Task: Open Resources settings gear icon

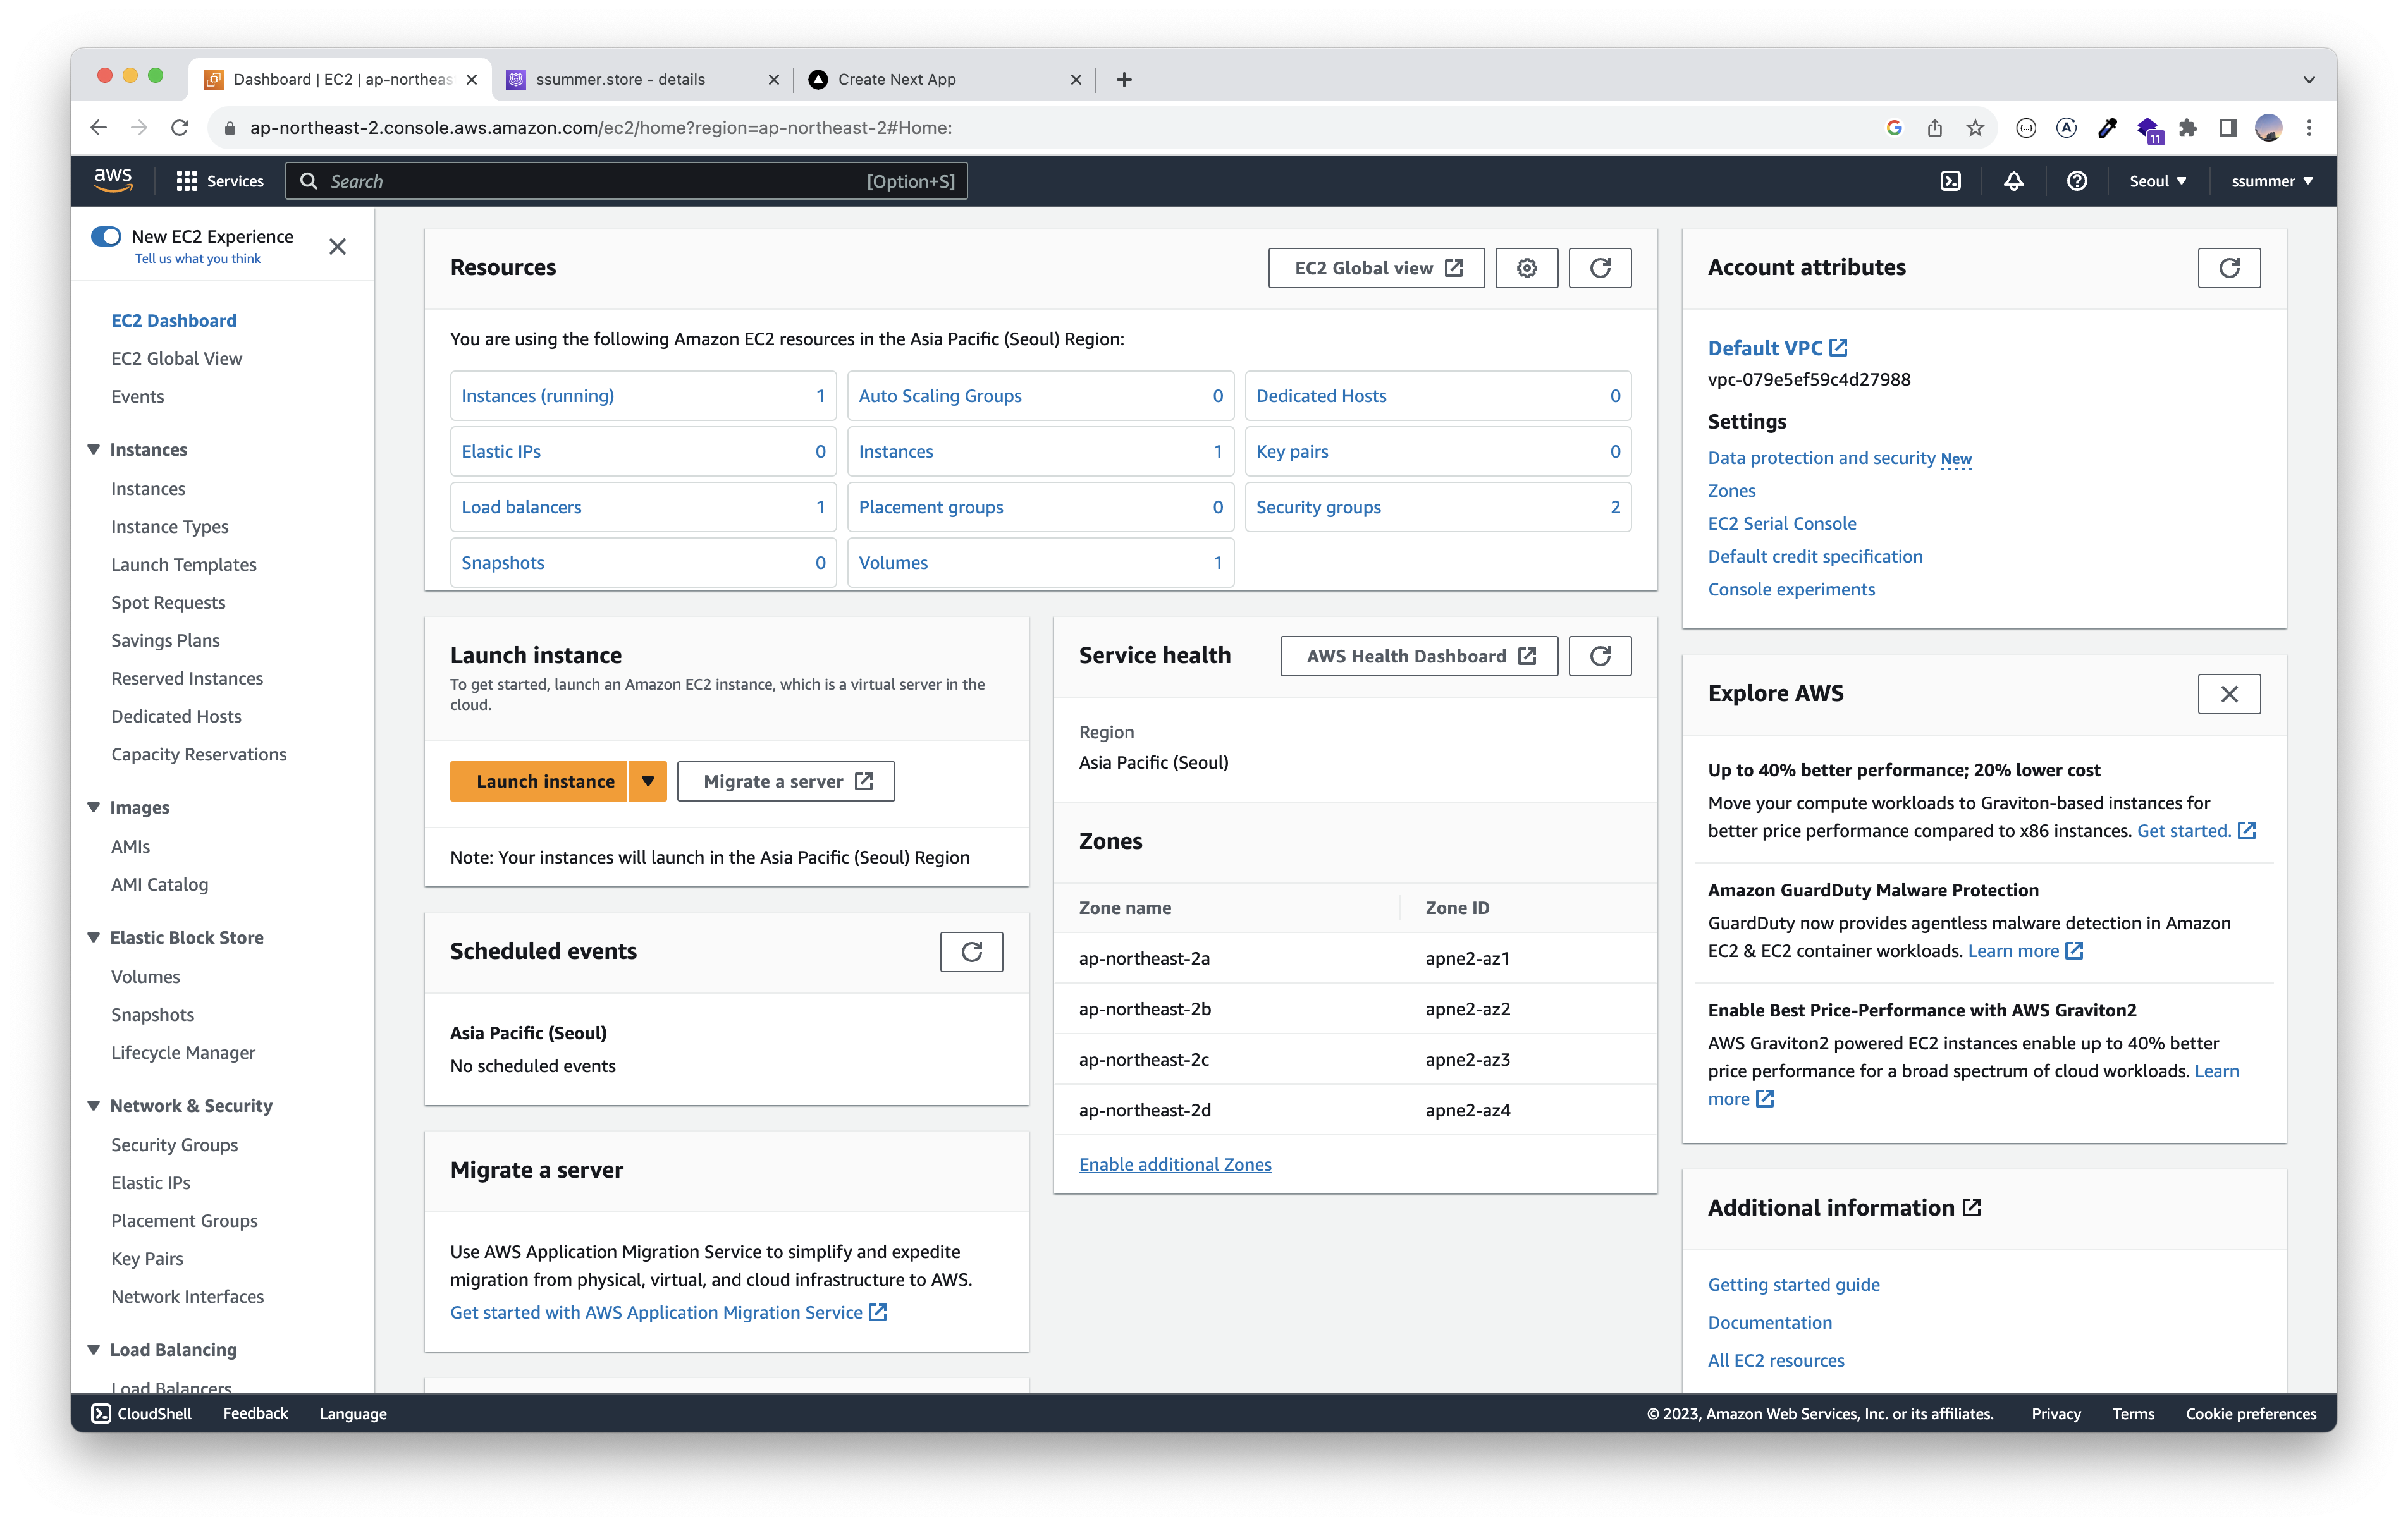Action: coord(1526,268)
